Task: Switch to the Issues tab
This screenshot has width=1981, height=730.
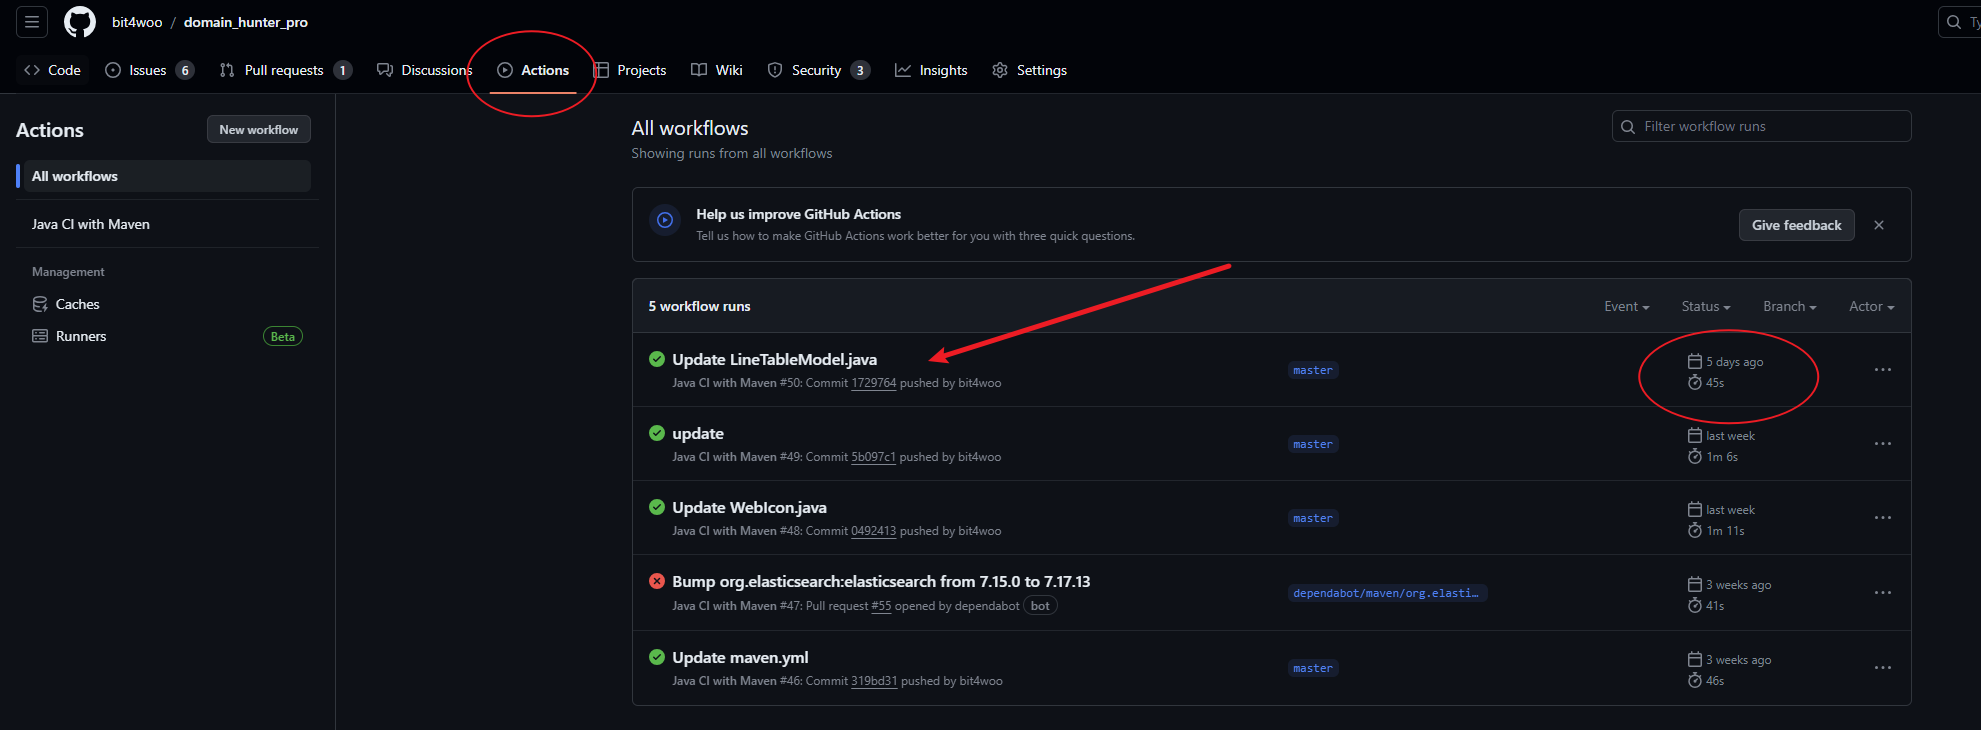Action: (149, 70)
